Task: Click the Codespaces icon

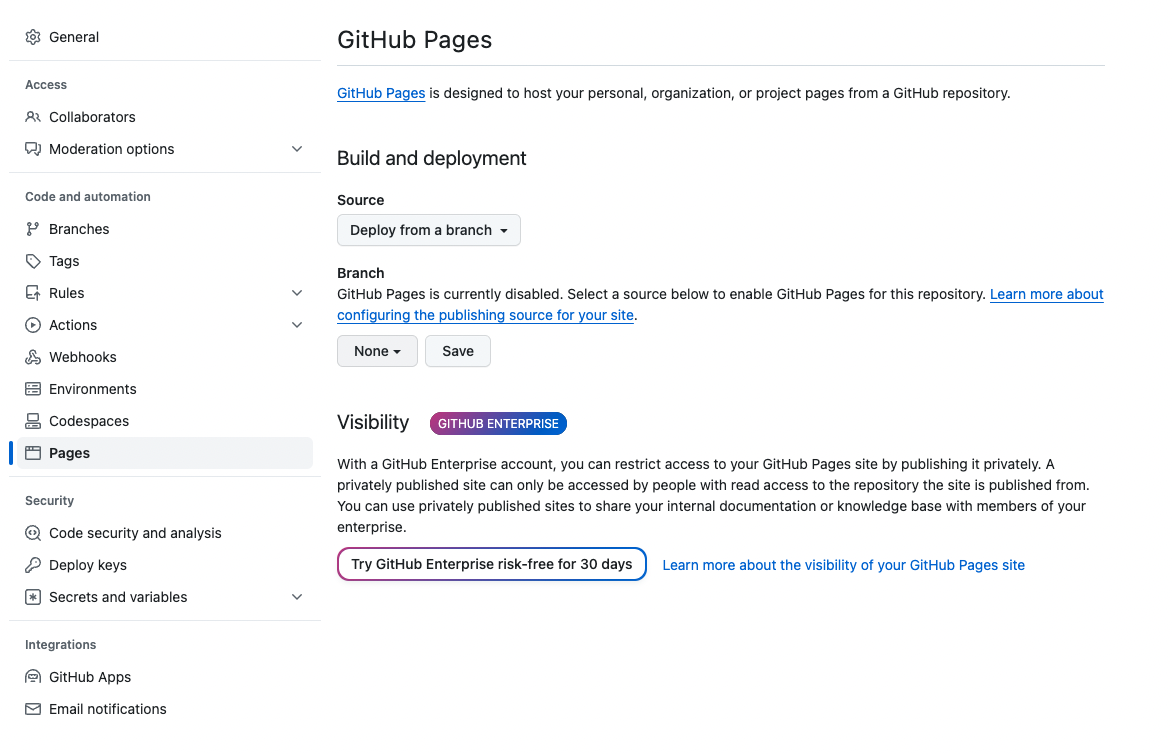Action: pyautogui.click(x=33, y=421)
